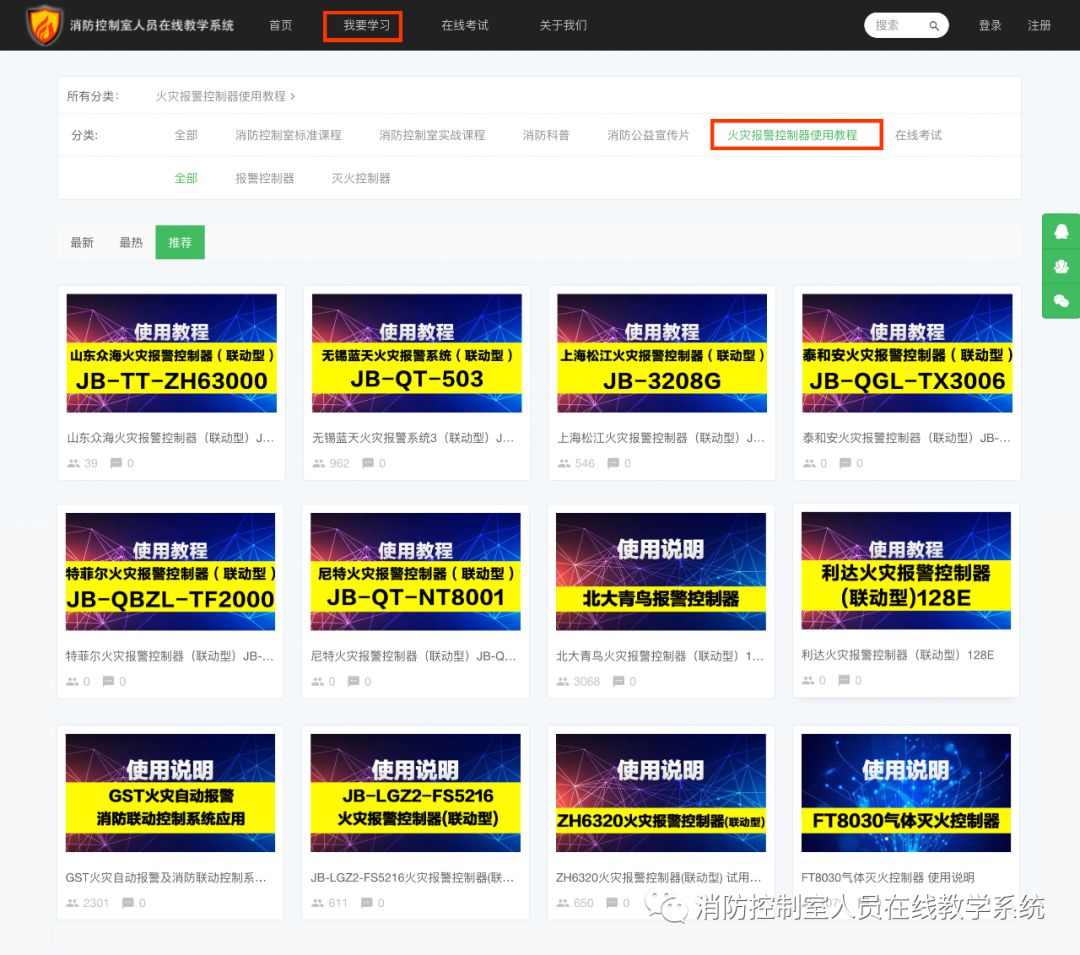Screen dimensions: 1080x955
Task: Switch to the 最新 sort tab
Action: [x=82, y=242]
